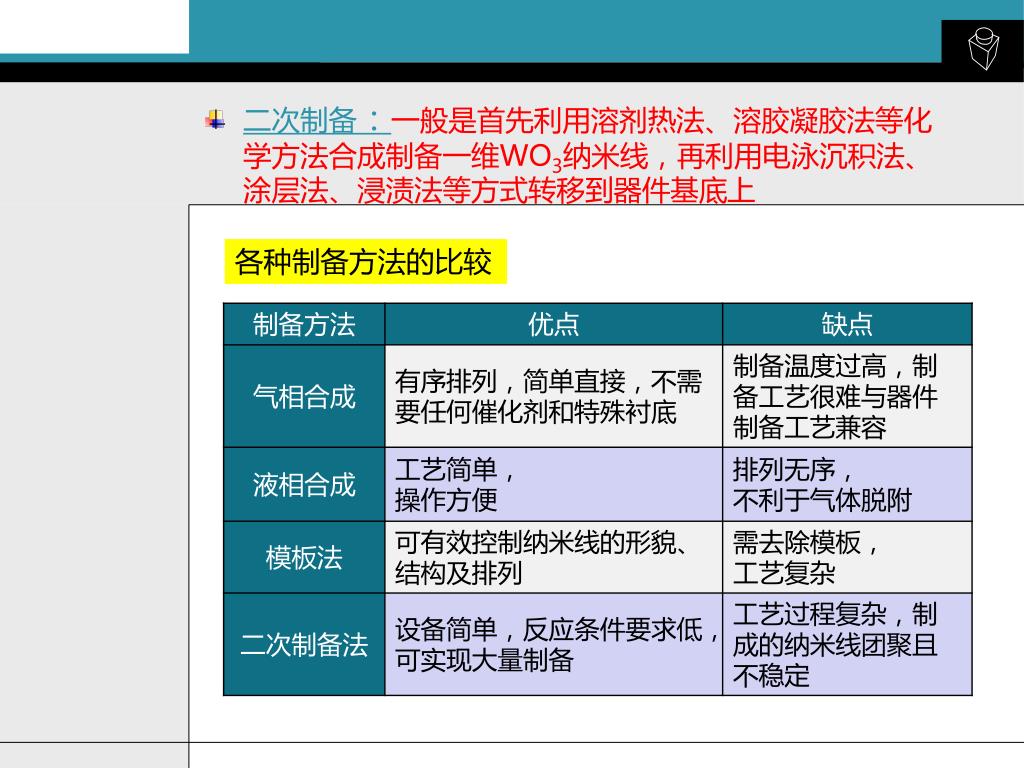The height and width of the screenshot is (768, 1024).
Task: Click the cell starting 有序排列，简单直接
Action: tap(554, 396)
